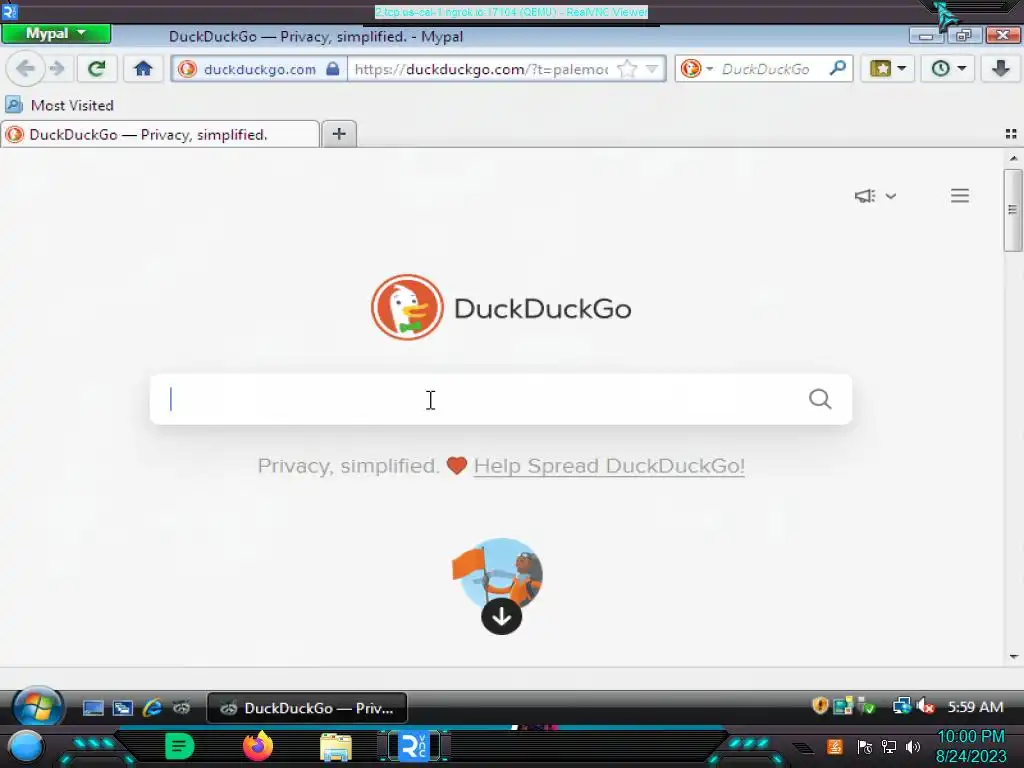
Task: Click the network tray icon in remote taskbar
Action: 902,706
